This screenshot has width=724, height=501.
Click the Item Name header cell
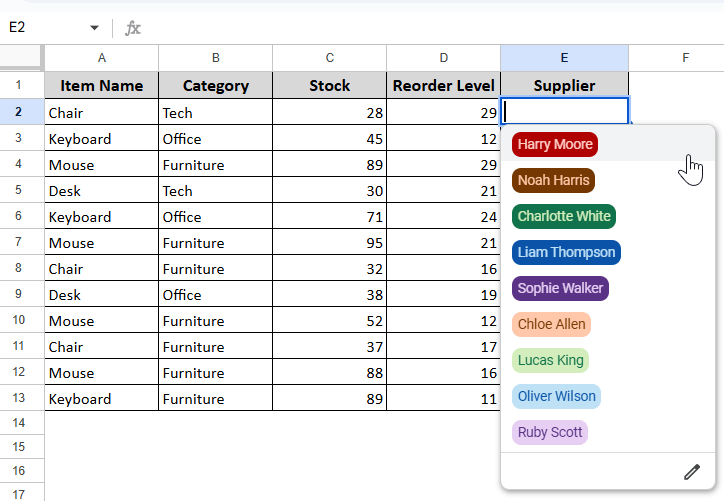(x=102, y=85)
